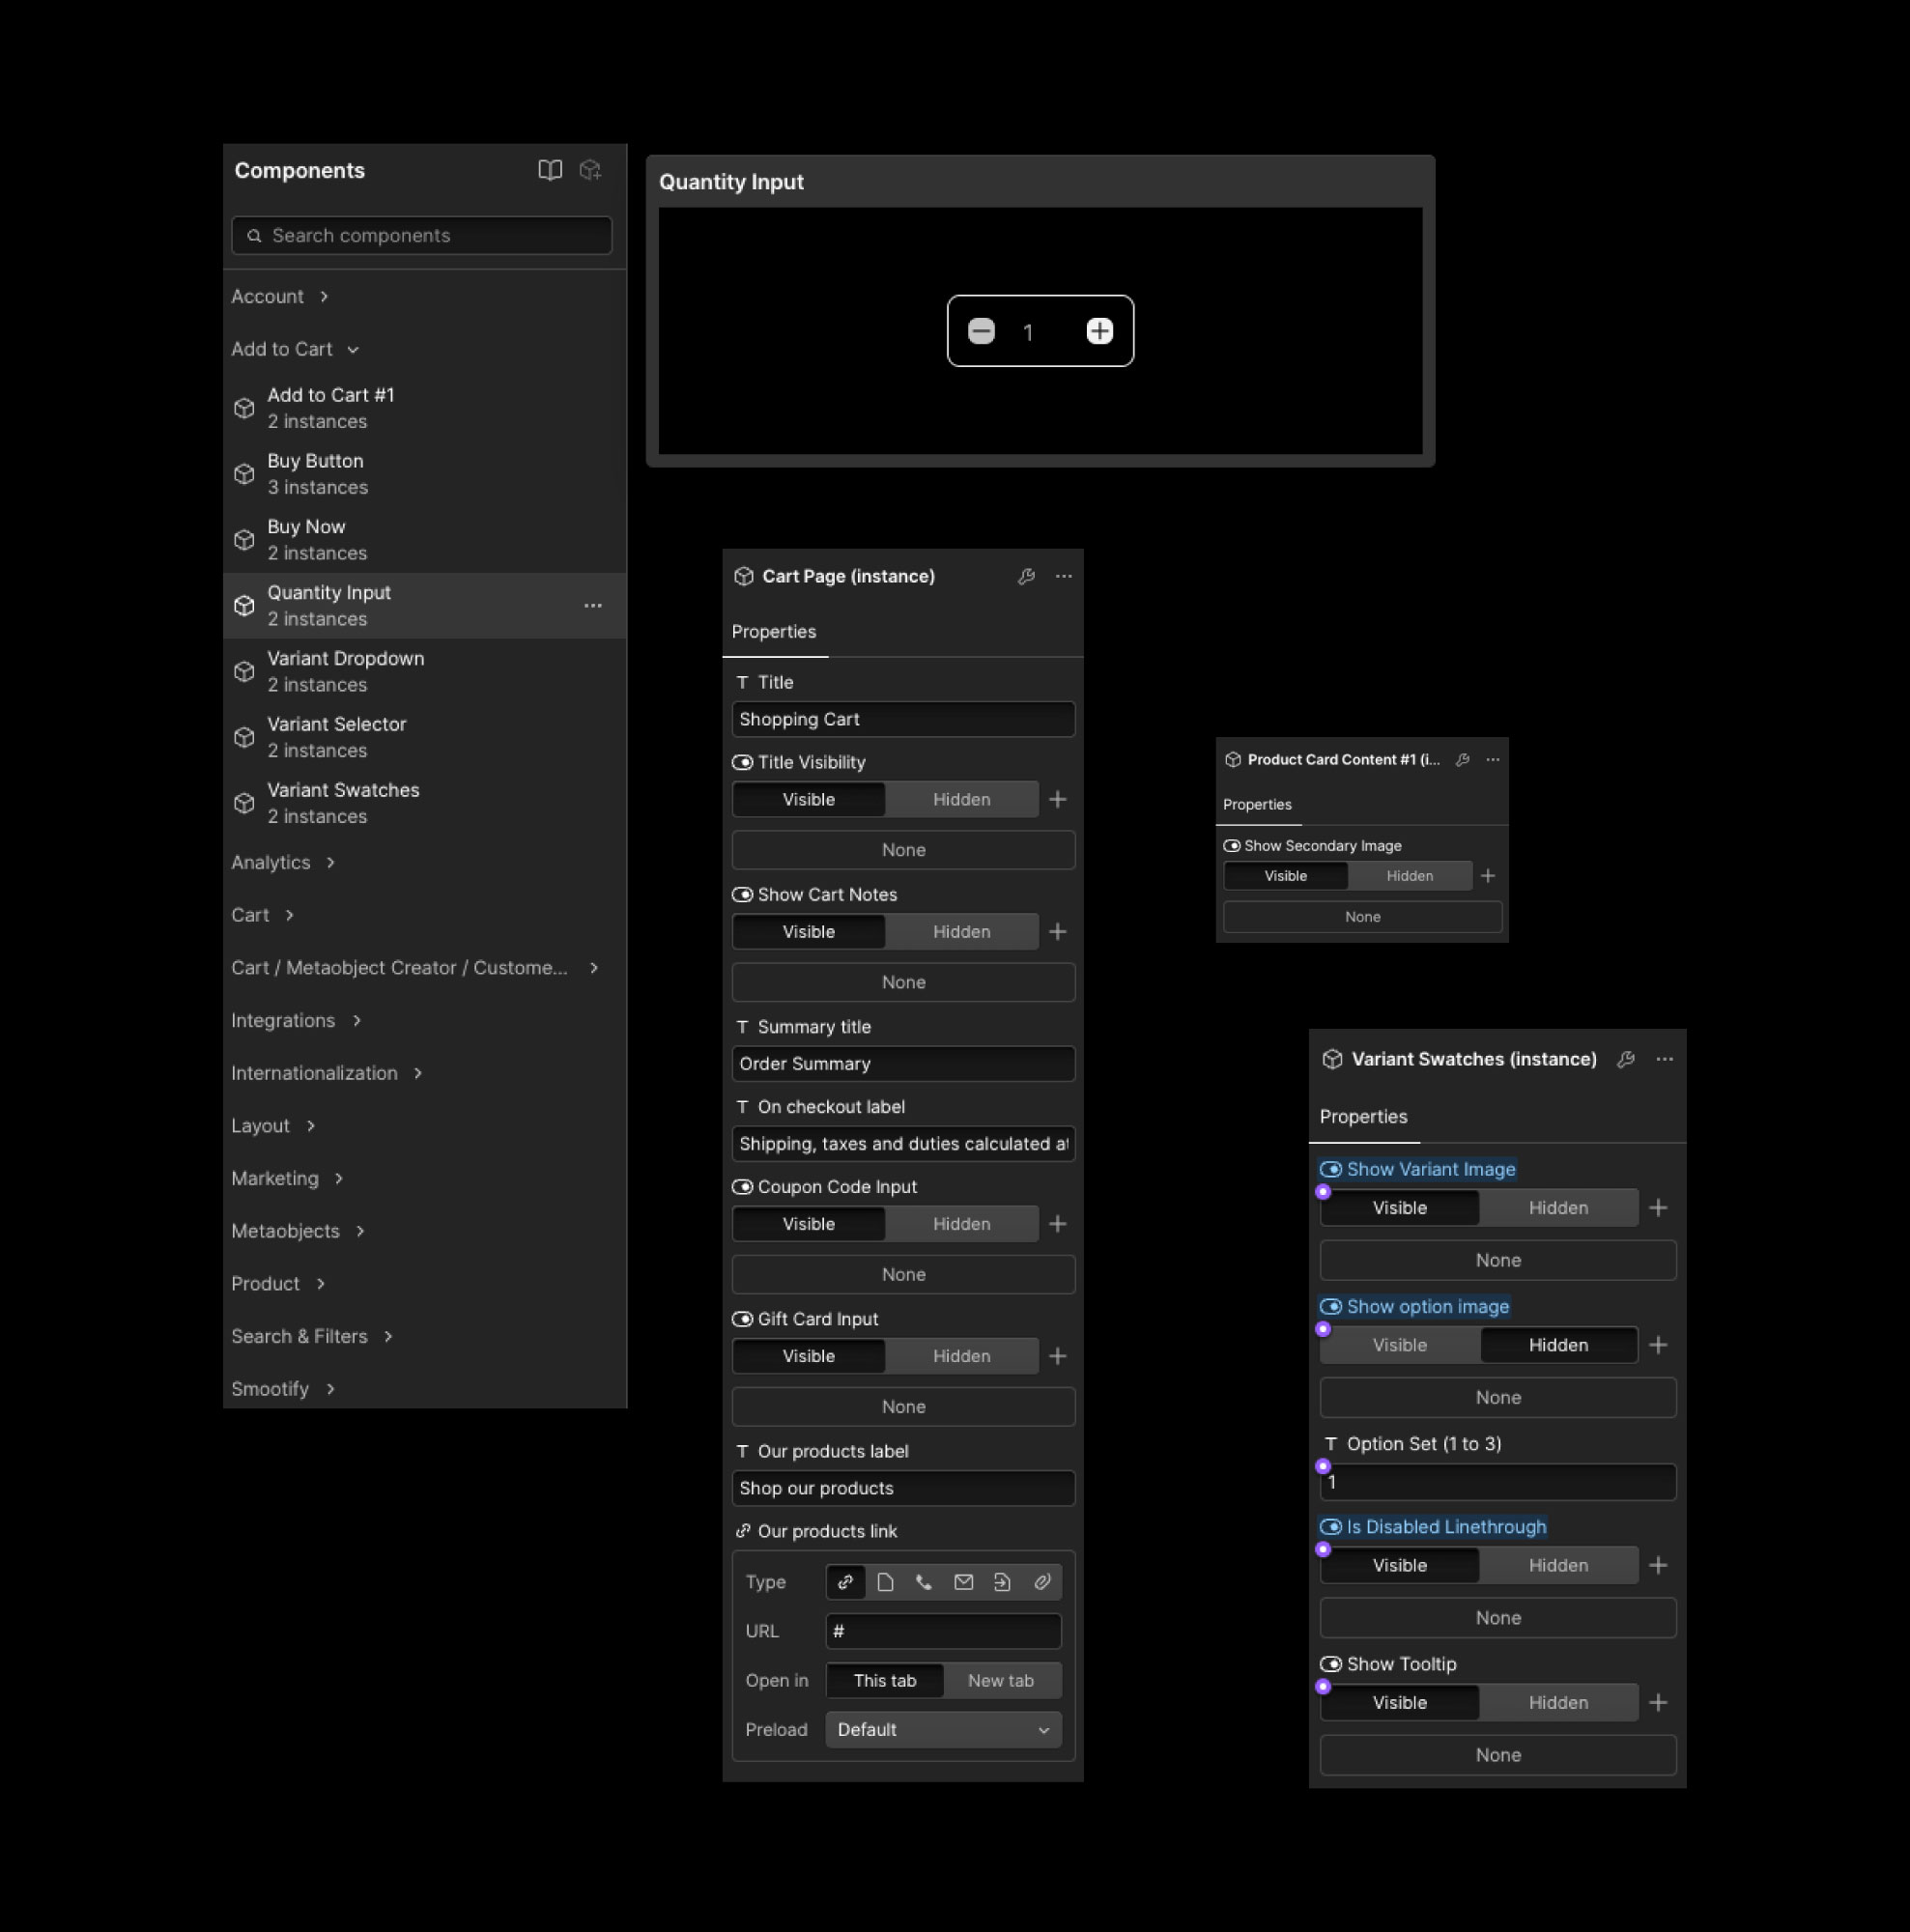Select the attachment link type icon
The width and height of the screenshot is (1910, 1932).
(1042, 1582)
